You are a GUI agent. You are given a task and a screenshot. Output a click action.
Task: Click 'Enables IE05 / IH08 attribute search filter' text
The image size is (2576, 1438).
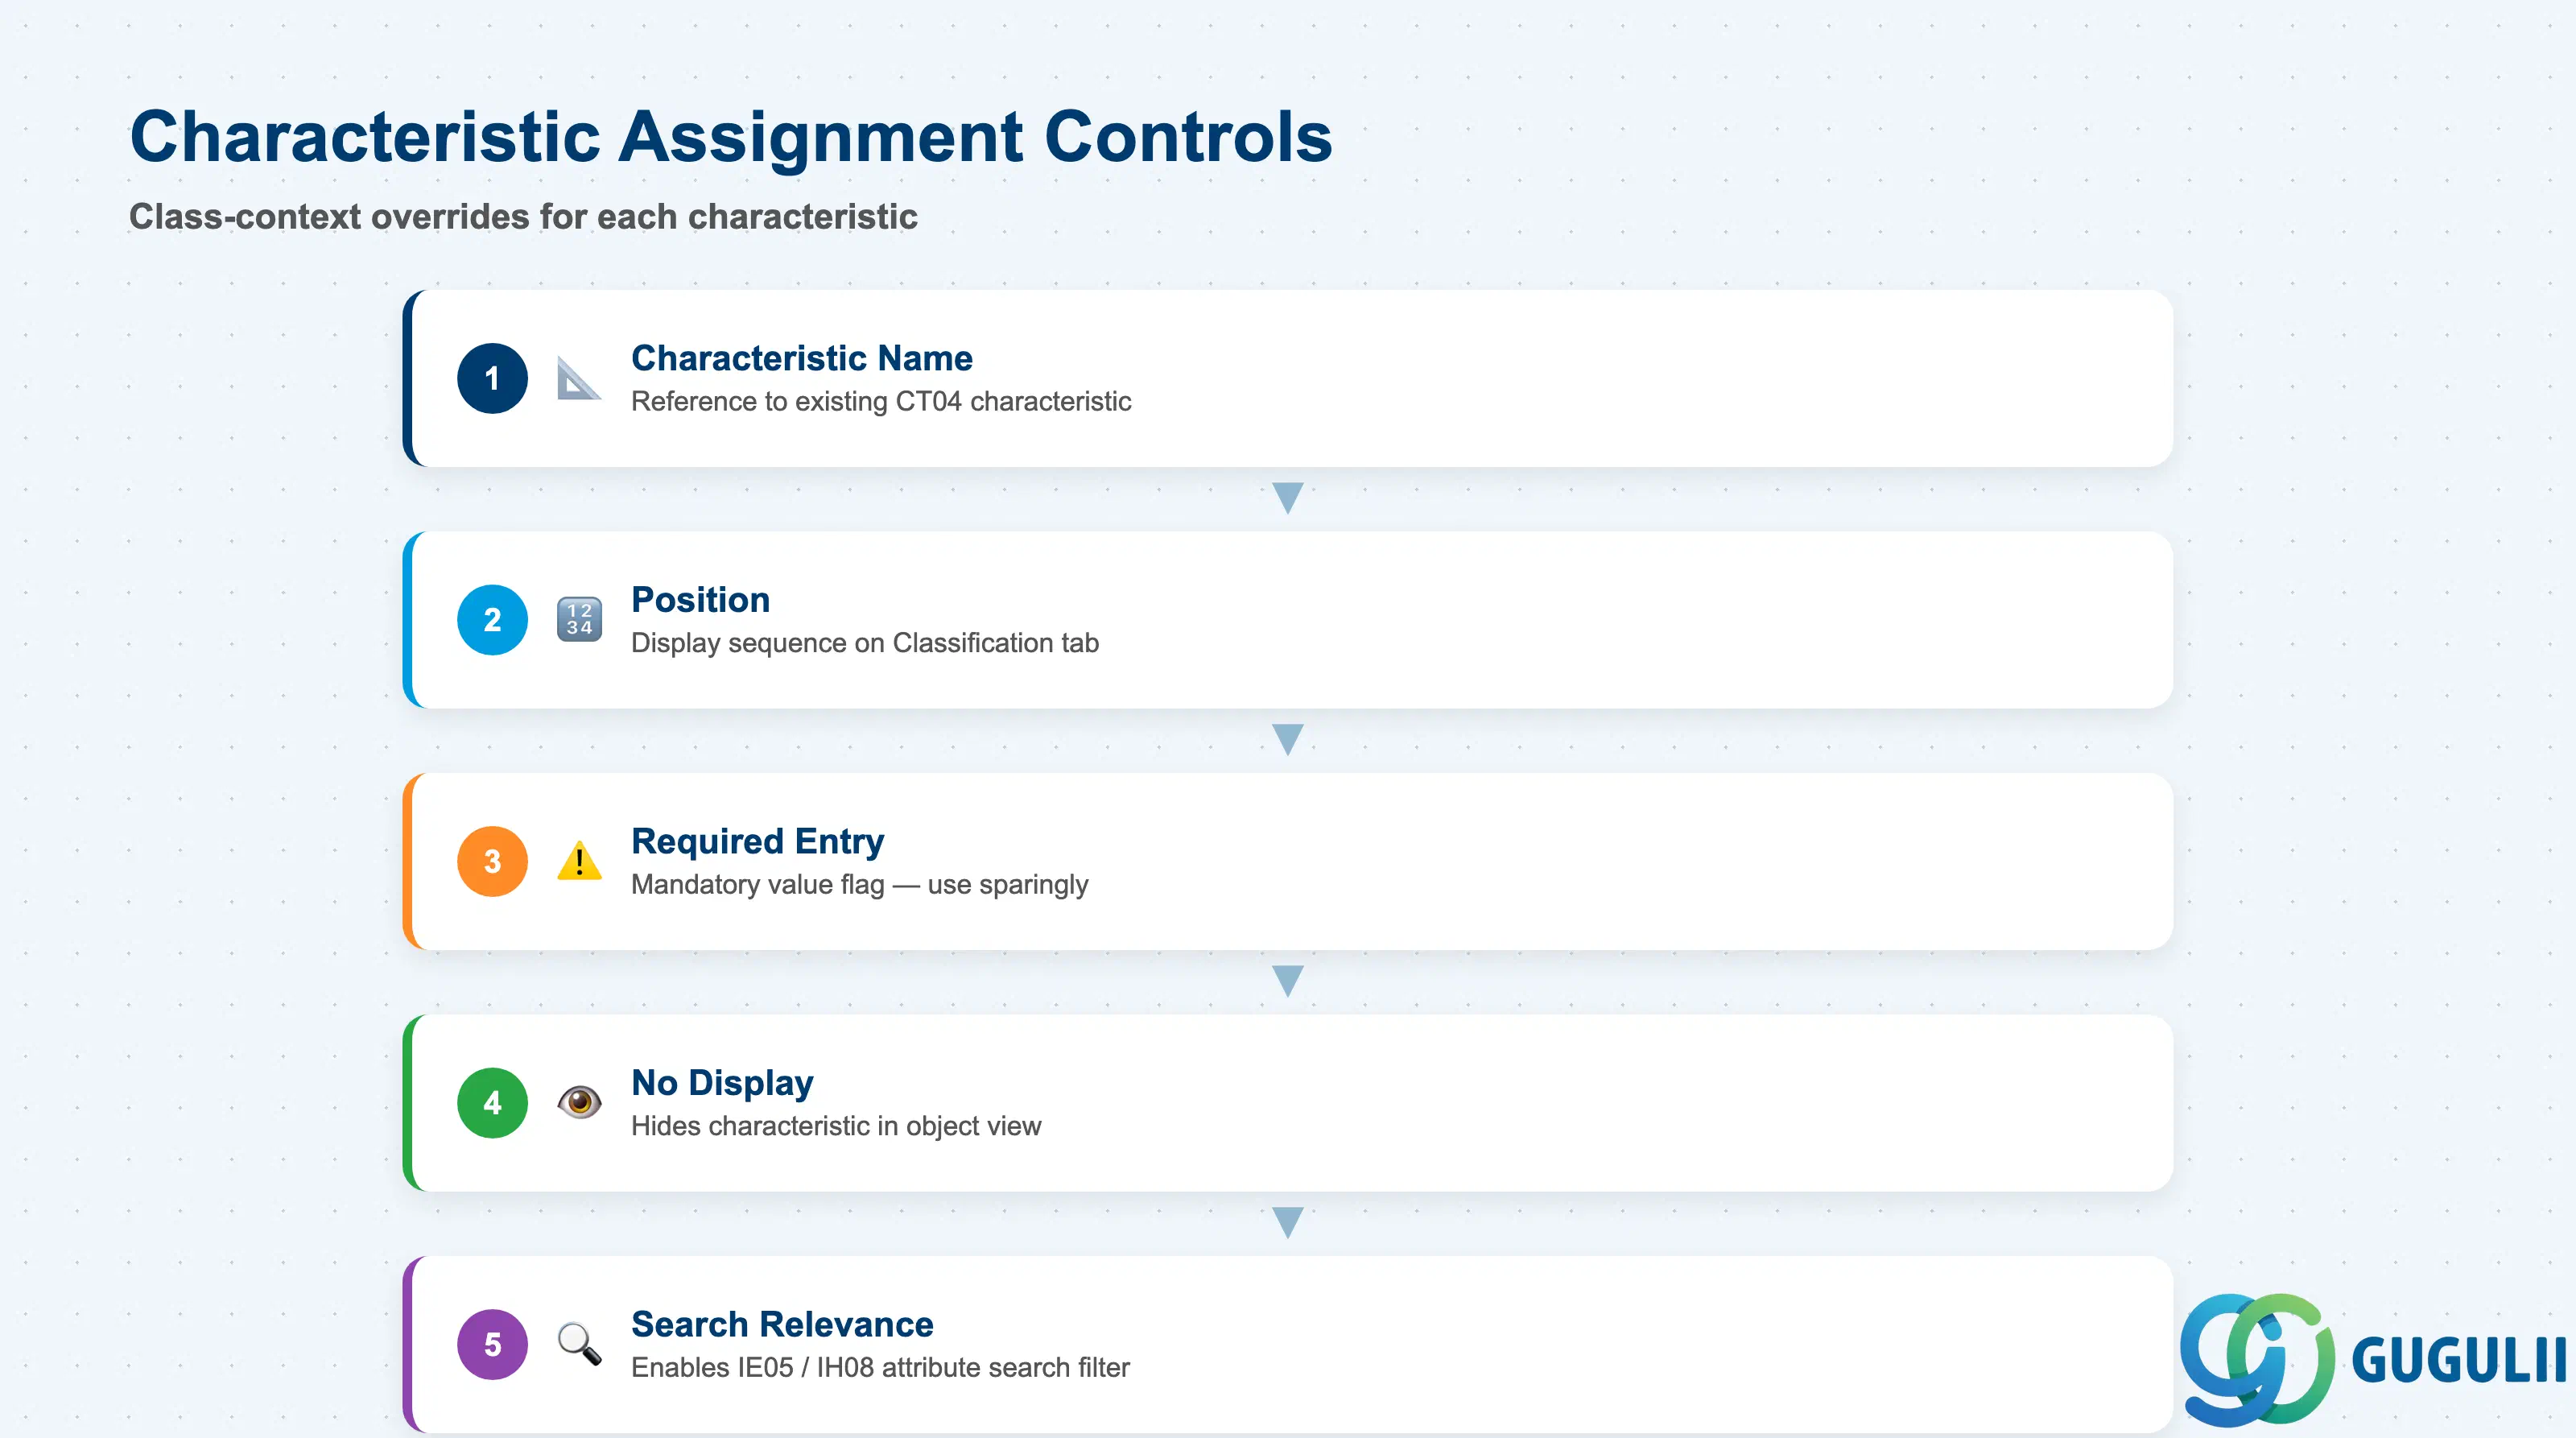880,1367
